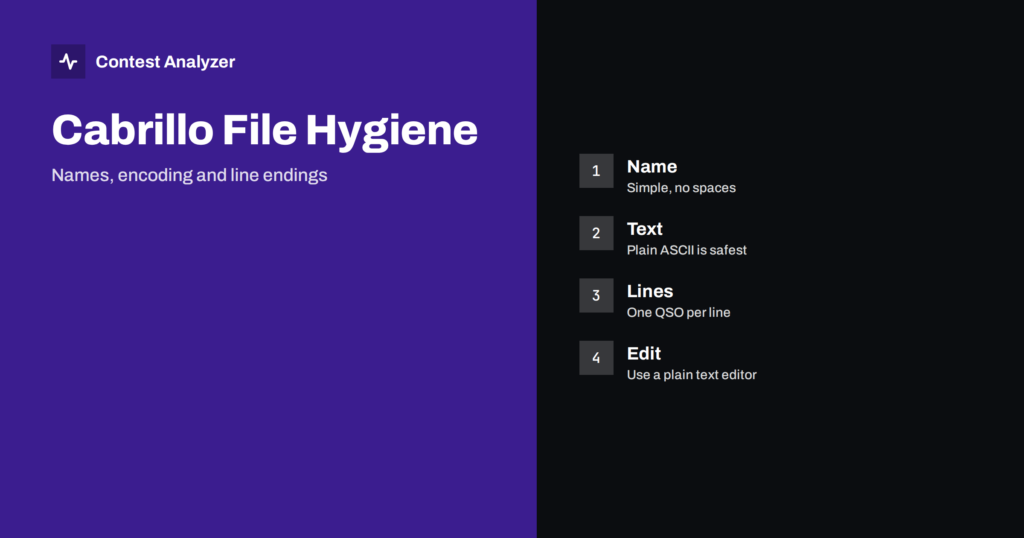The image size is (1024, 538).
Task: Click the number 3 step badge
Action: (596, 295)
